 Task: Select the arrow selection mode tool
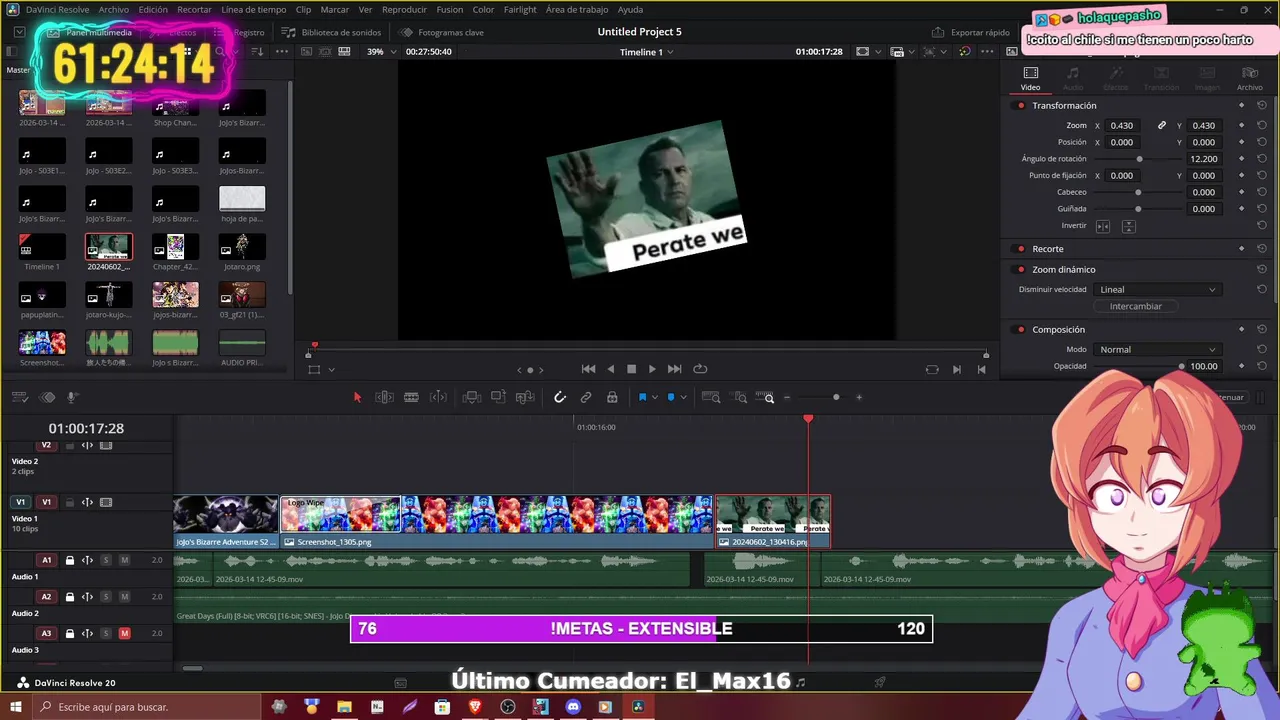pyautogui.click(x=357, y=397)
